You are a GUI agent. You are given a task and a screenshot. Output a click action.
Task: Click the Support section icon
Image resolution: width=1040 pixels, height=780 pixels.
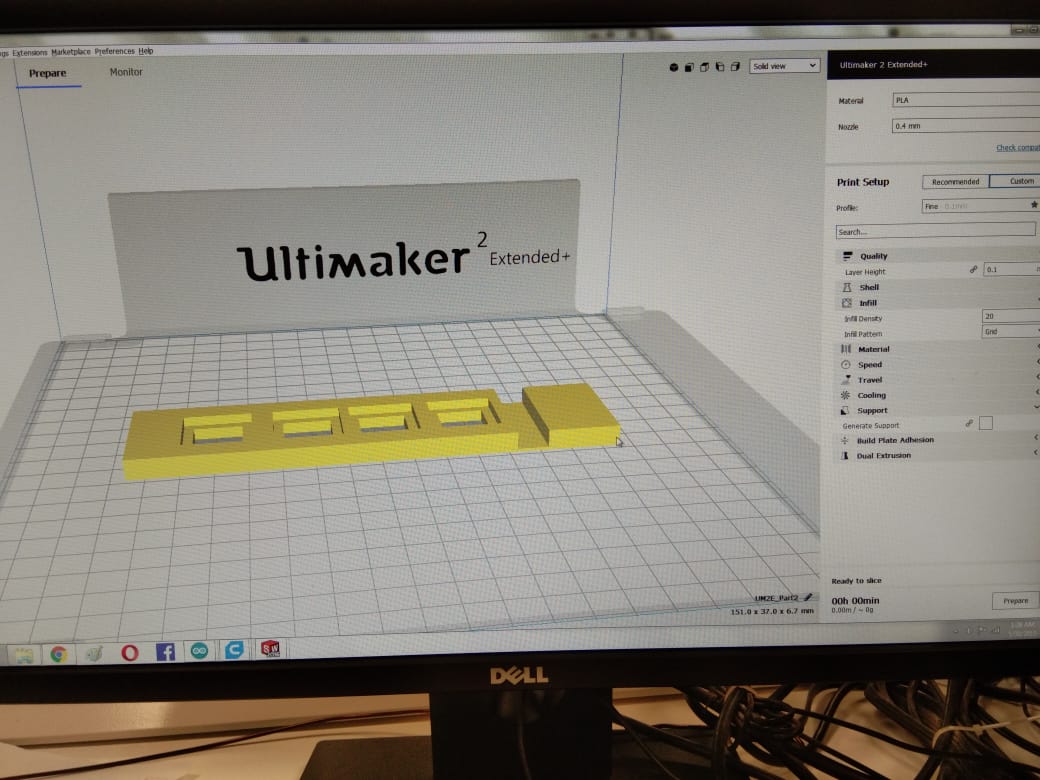coord(845,411)
